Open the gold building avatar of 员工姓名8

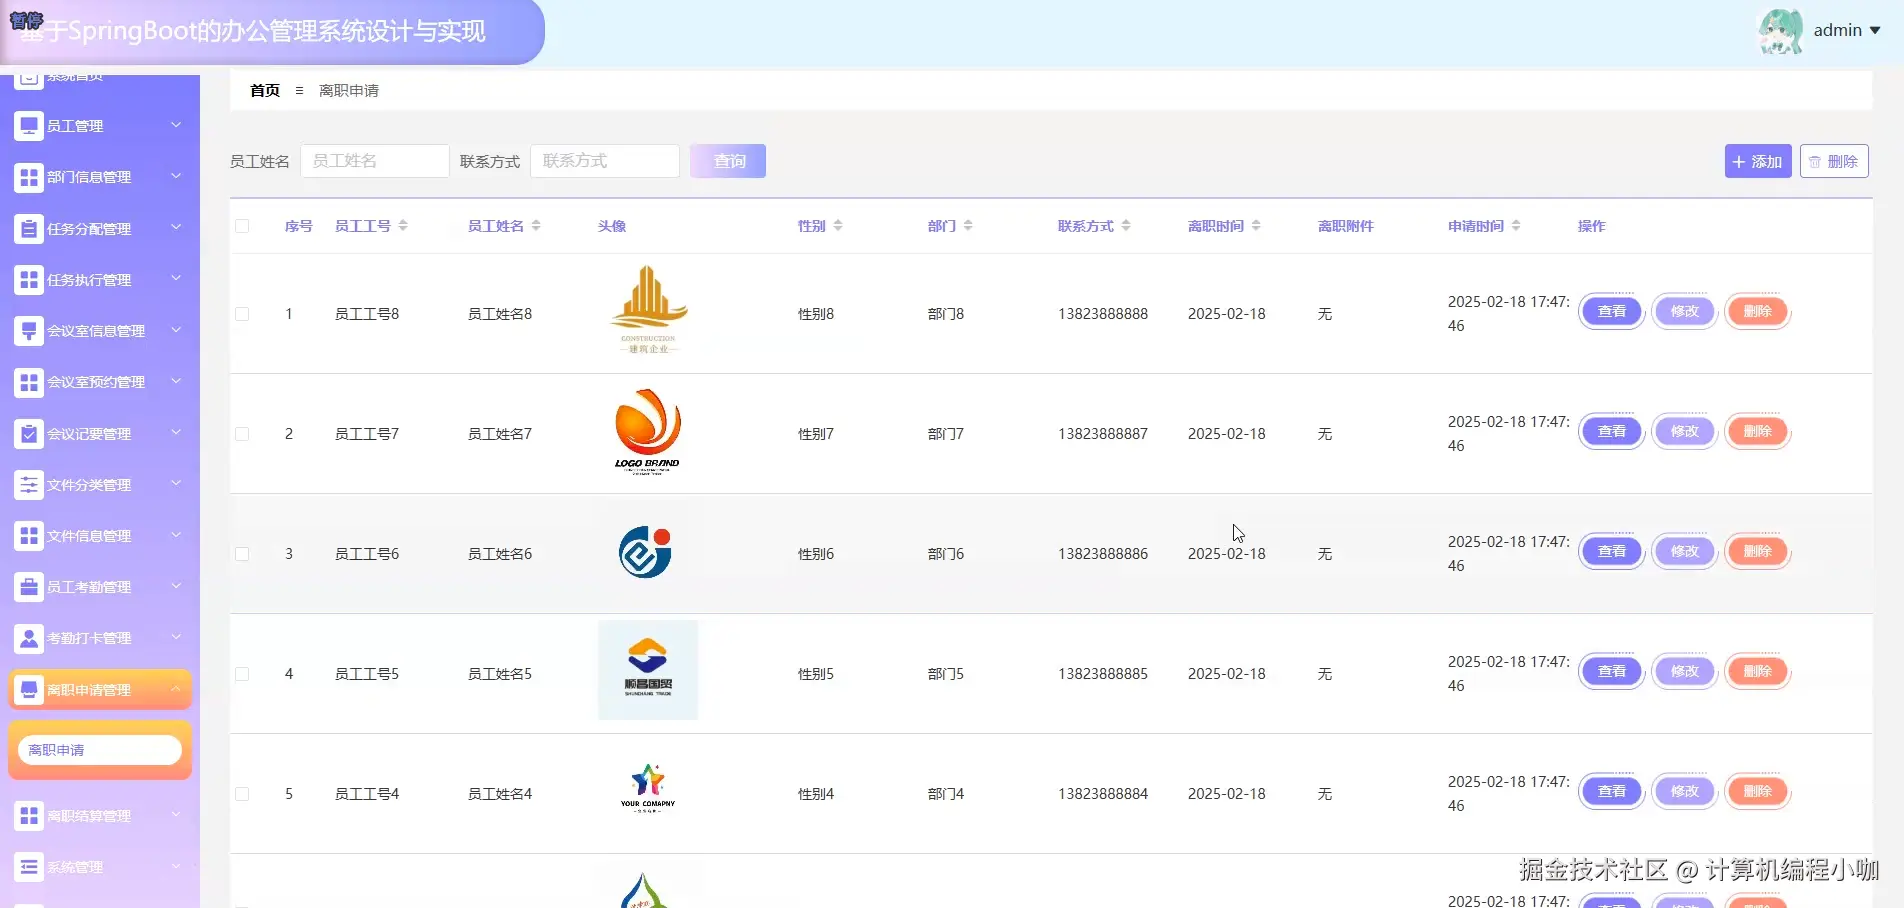pyautogui.click(x=648, y=310)
